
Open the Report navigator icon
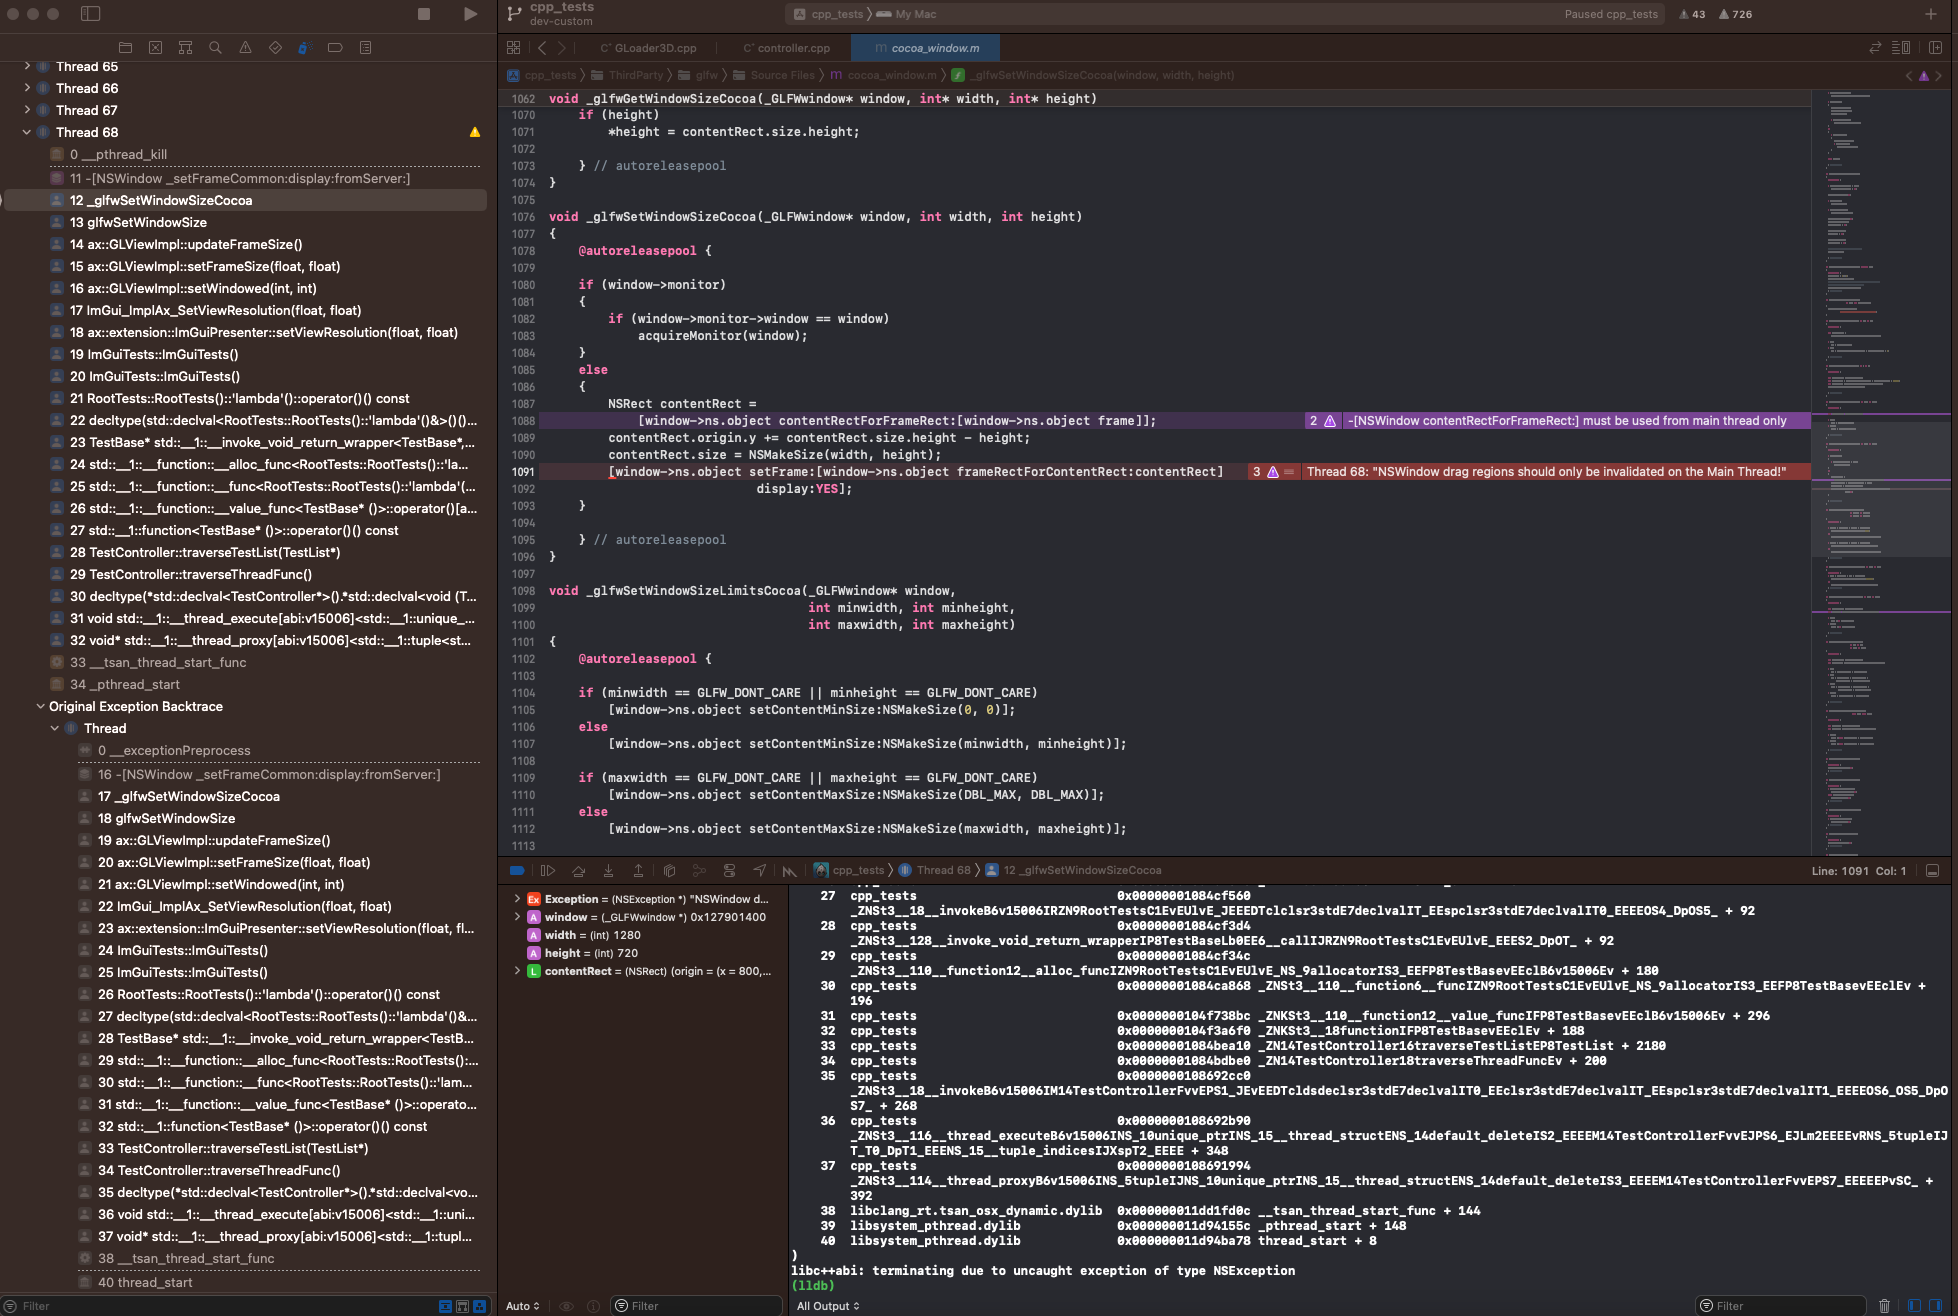coord(365,47)
